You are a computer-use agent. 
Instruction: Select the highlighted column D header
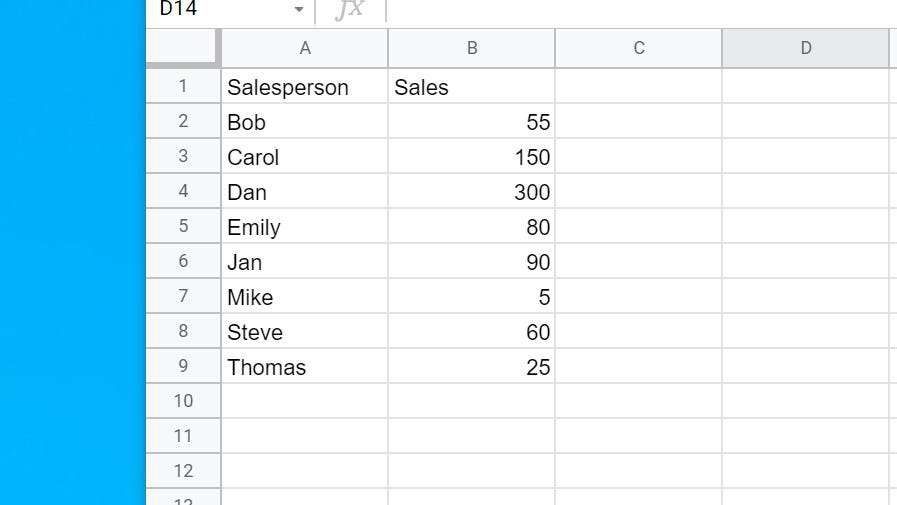[x=805, y=48]
